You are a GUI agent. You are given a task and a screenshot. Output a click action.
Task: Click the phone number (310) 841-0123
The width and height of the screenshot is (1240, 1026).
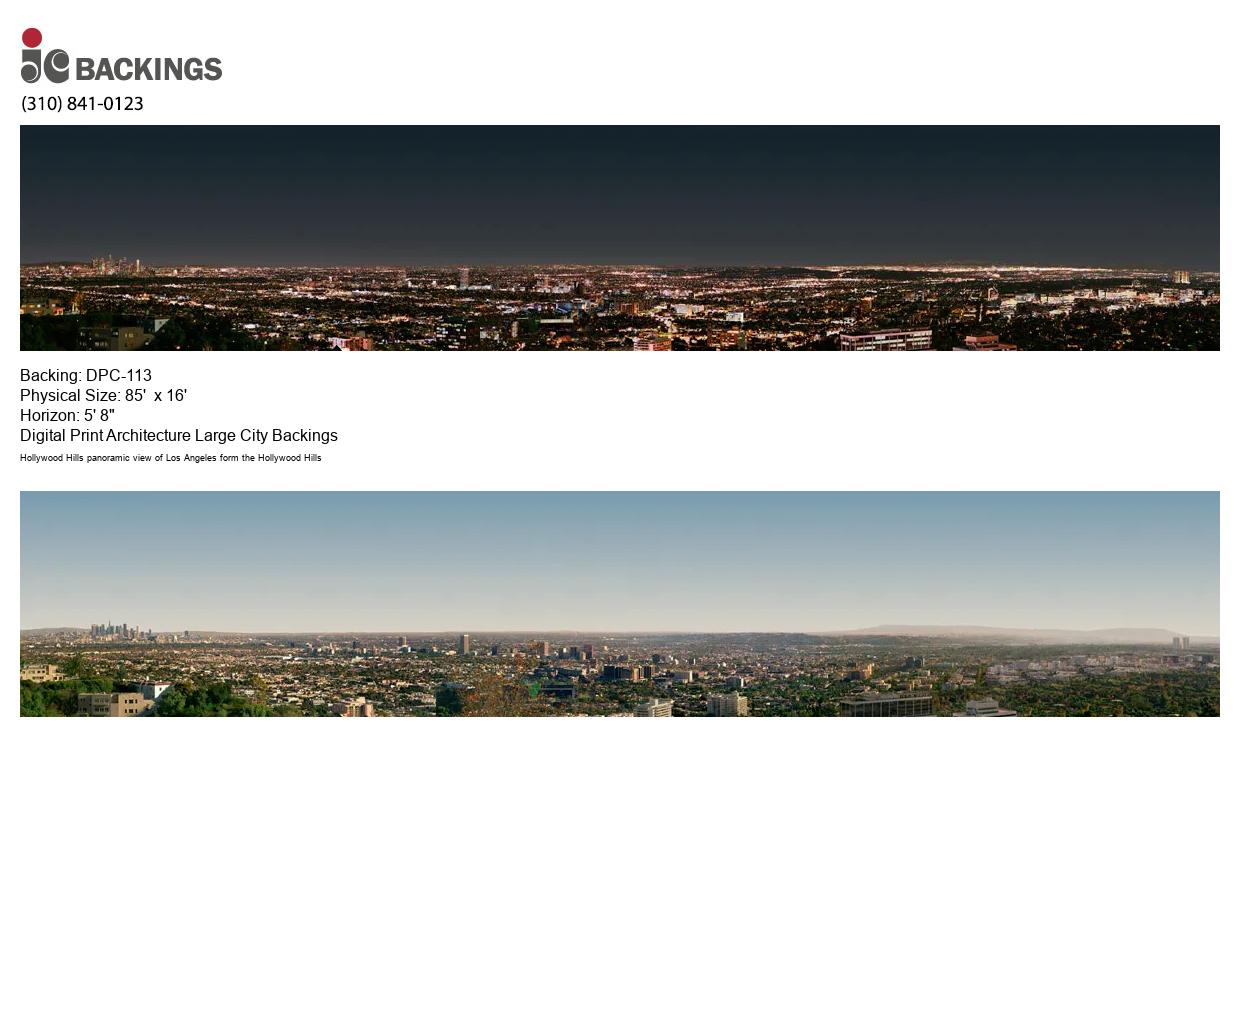[x=82, y=104]
